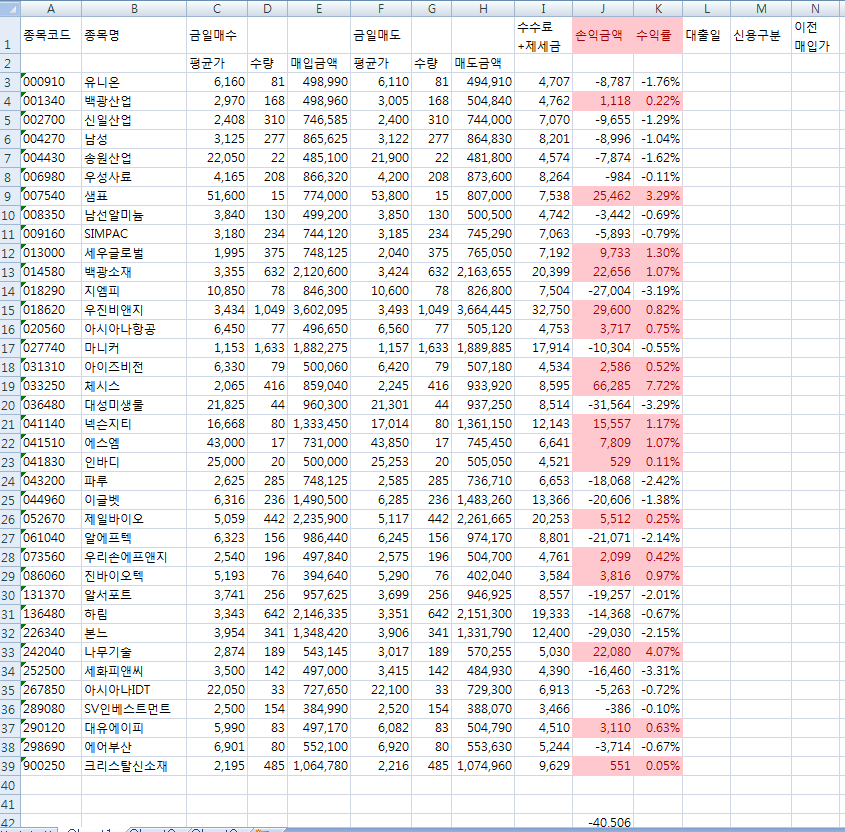Click 나무기술 return rate 4.07%
This screenshot has width=845, height=832.
[658, 652]
